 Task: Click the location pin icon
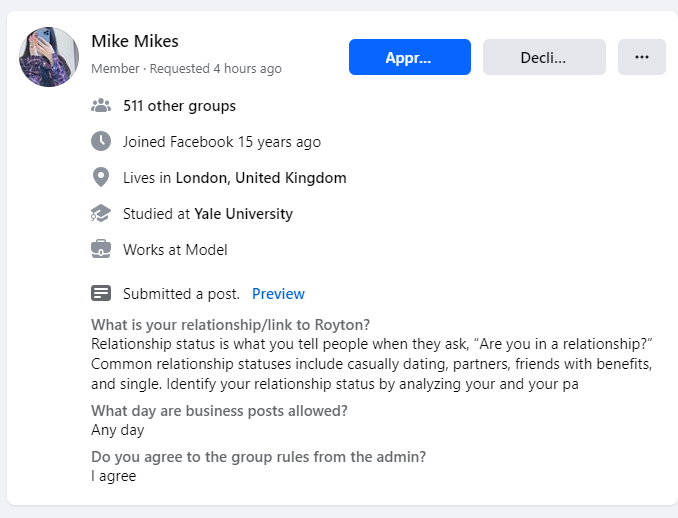101,177
